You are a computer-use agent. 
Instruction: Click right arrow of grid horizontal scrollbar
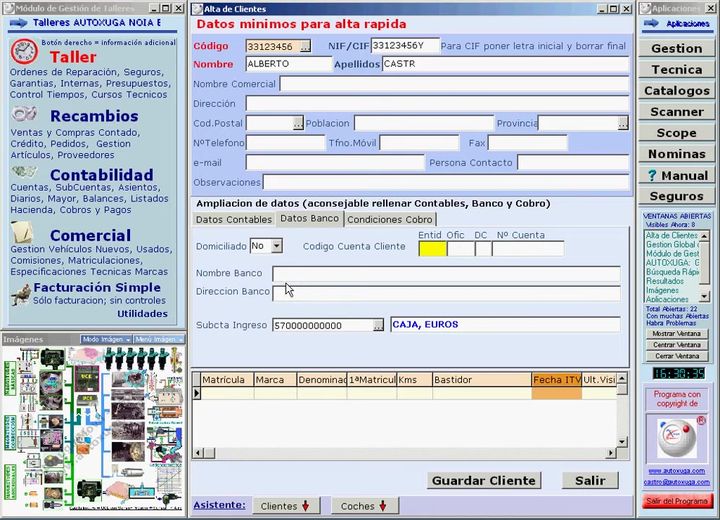(610, 453)
